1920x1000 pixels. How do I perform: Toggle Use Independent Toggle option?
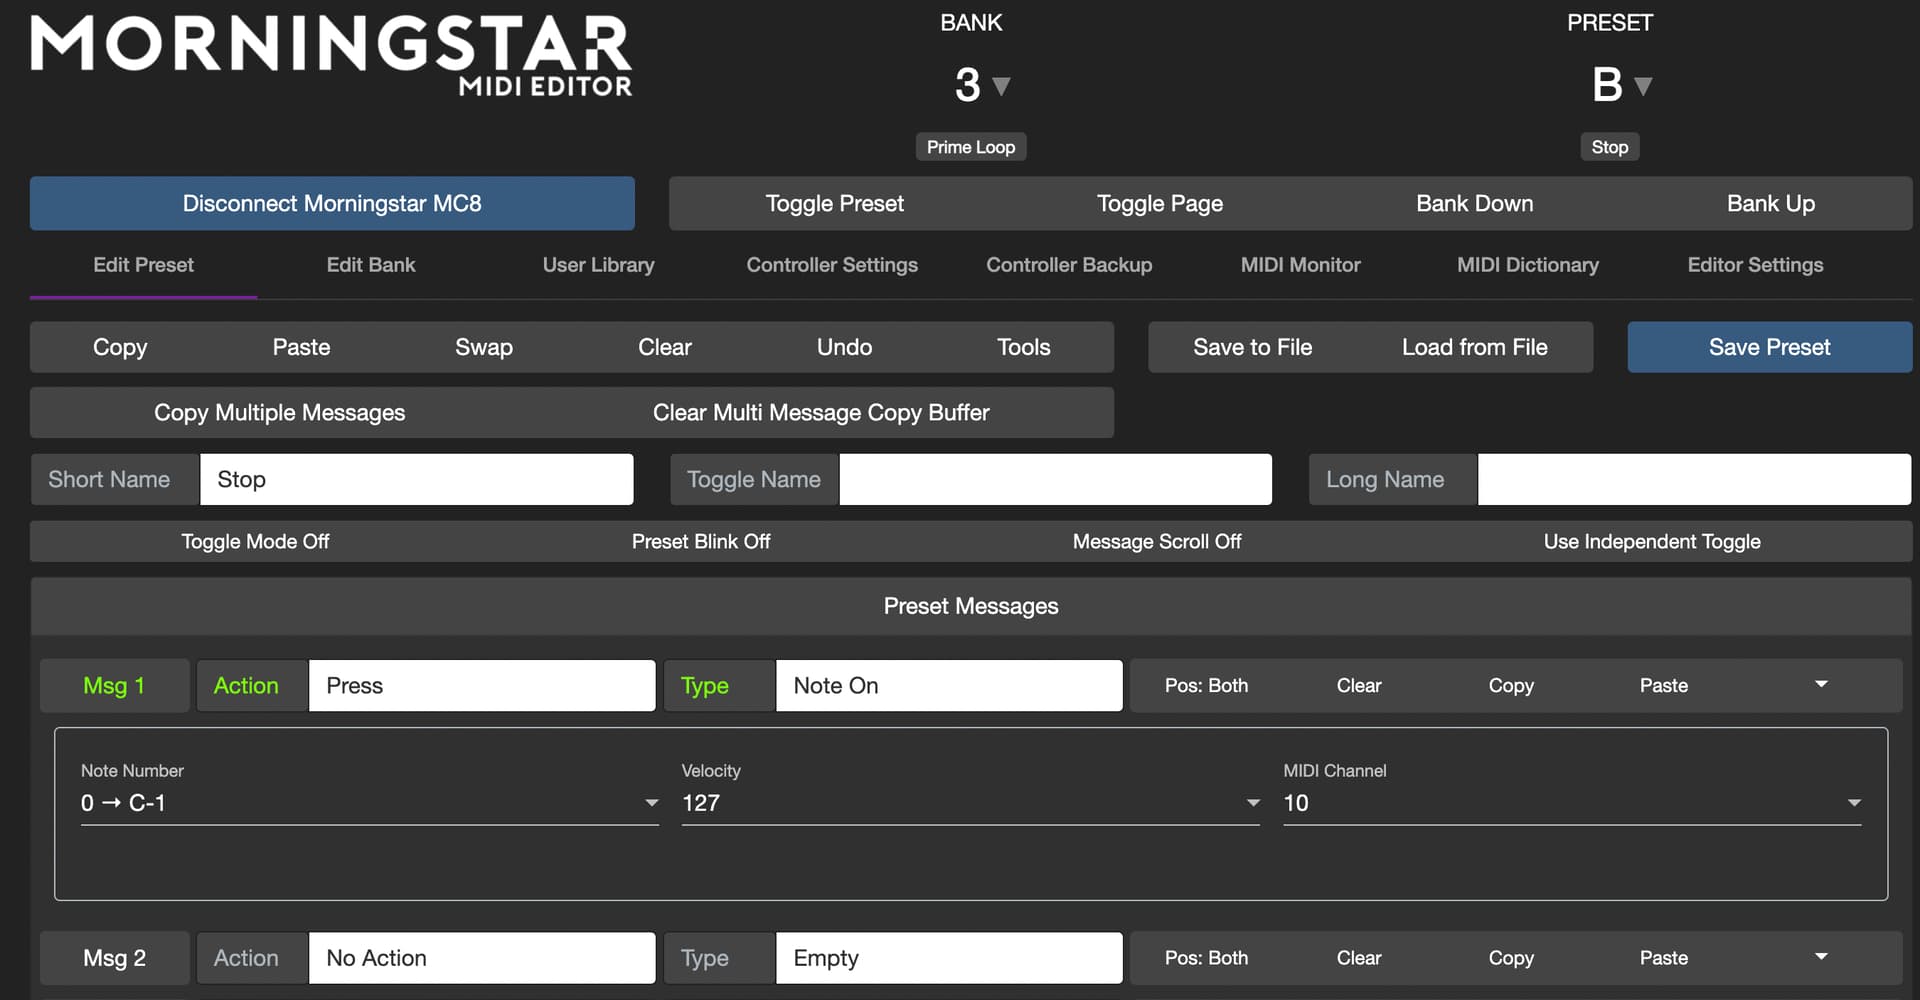[x=1652, y=542]
